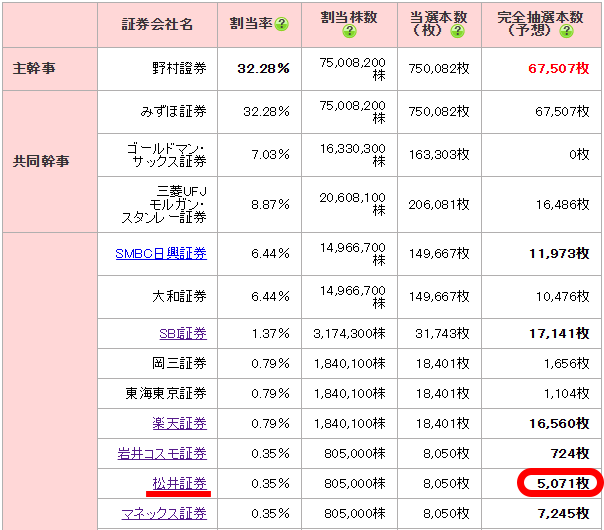604x530 pixels.
Task: Click the 16,330,300株 share count
Action: click(x=352, y=155)
